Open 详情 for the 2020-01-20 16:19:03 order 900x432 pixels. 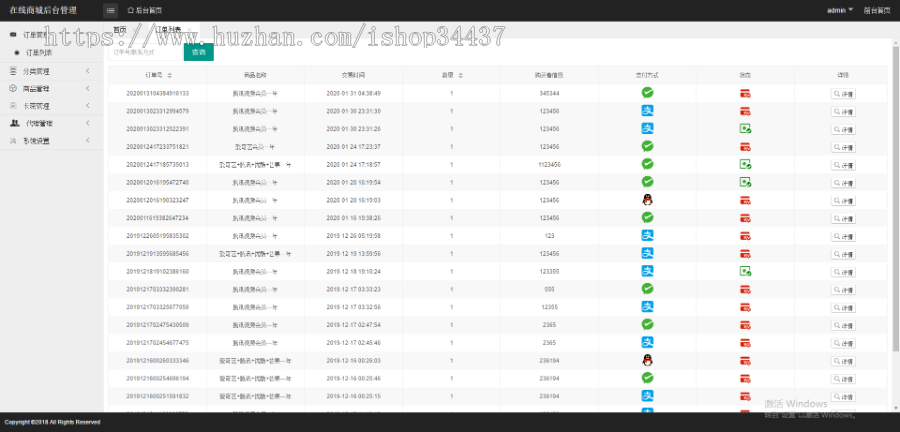(x=843, y=201)
